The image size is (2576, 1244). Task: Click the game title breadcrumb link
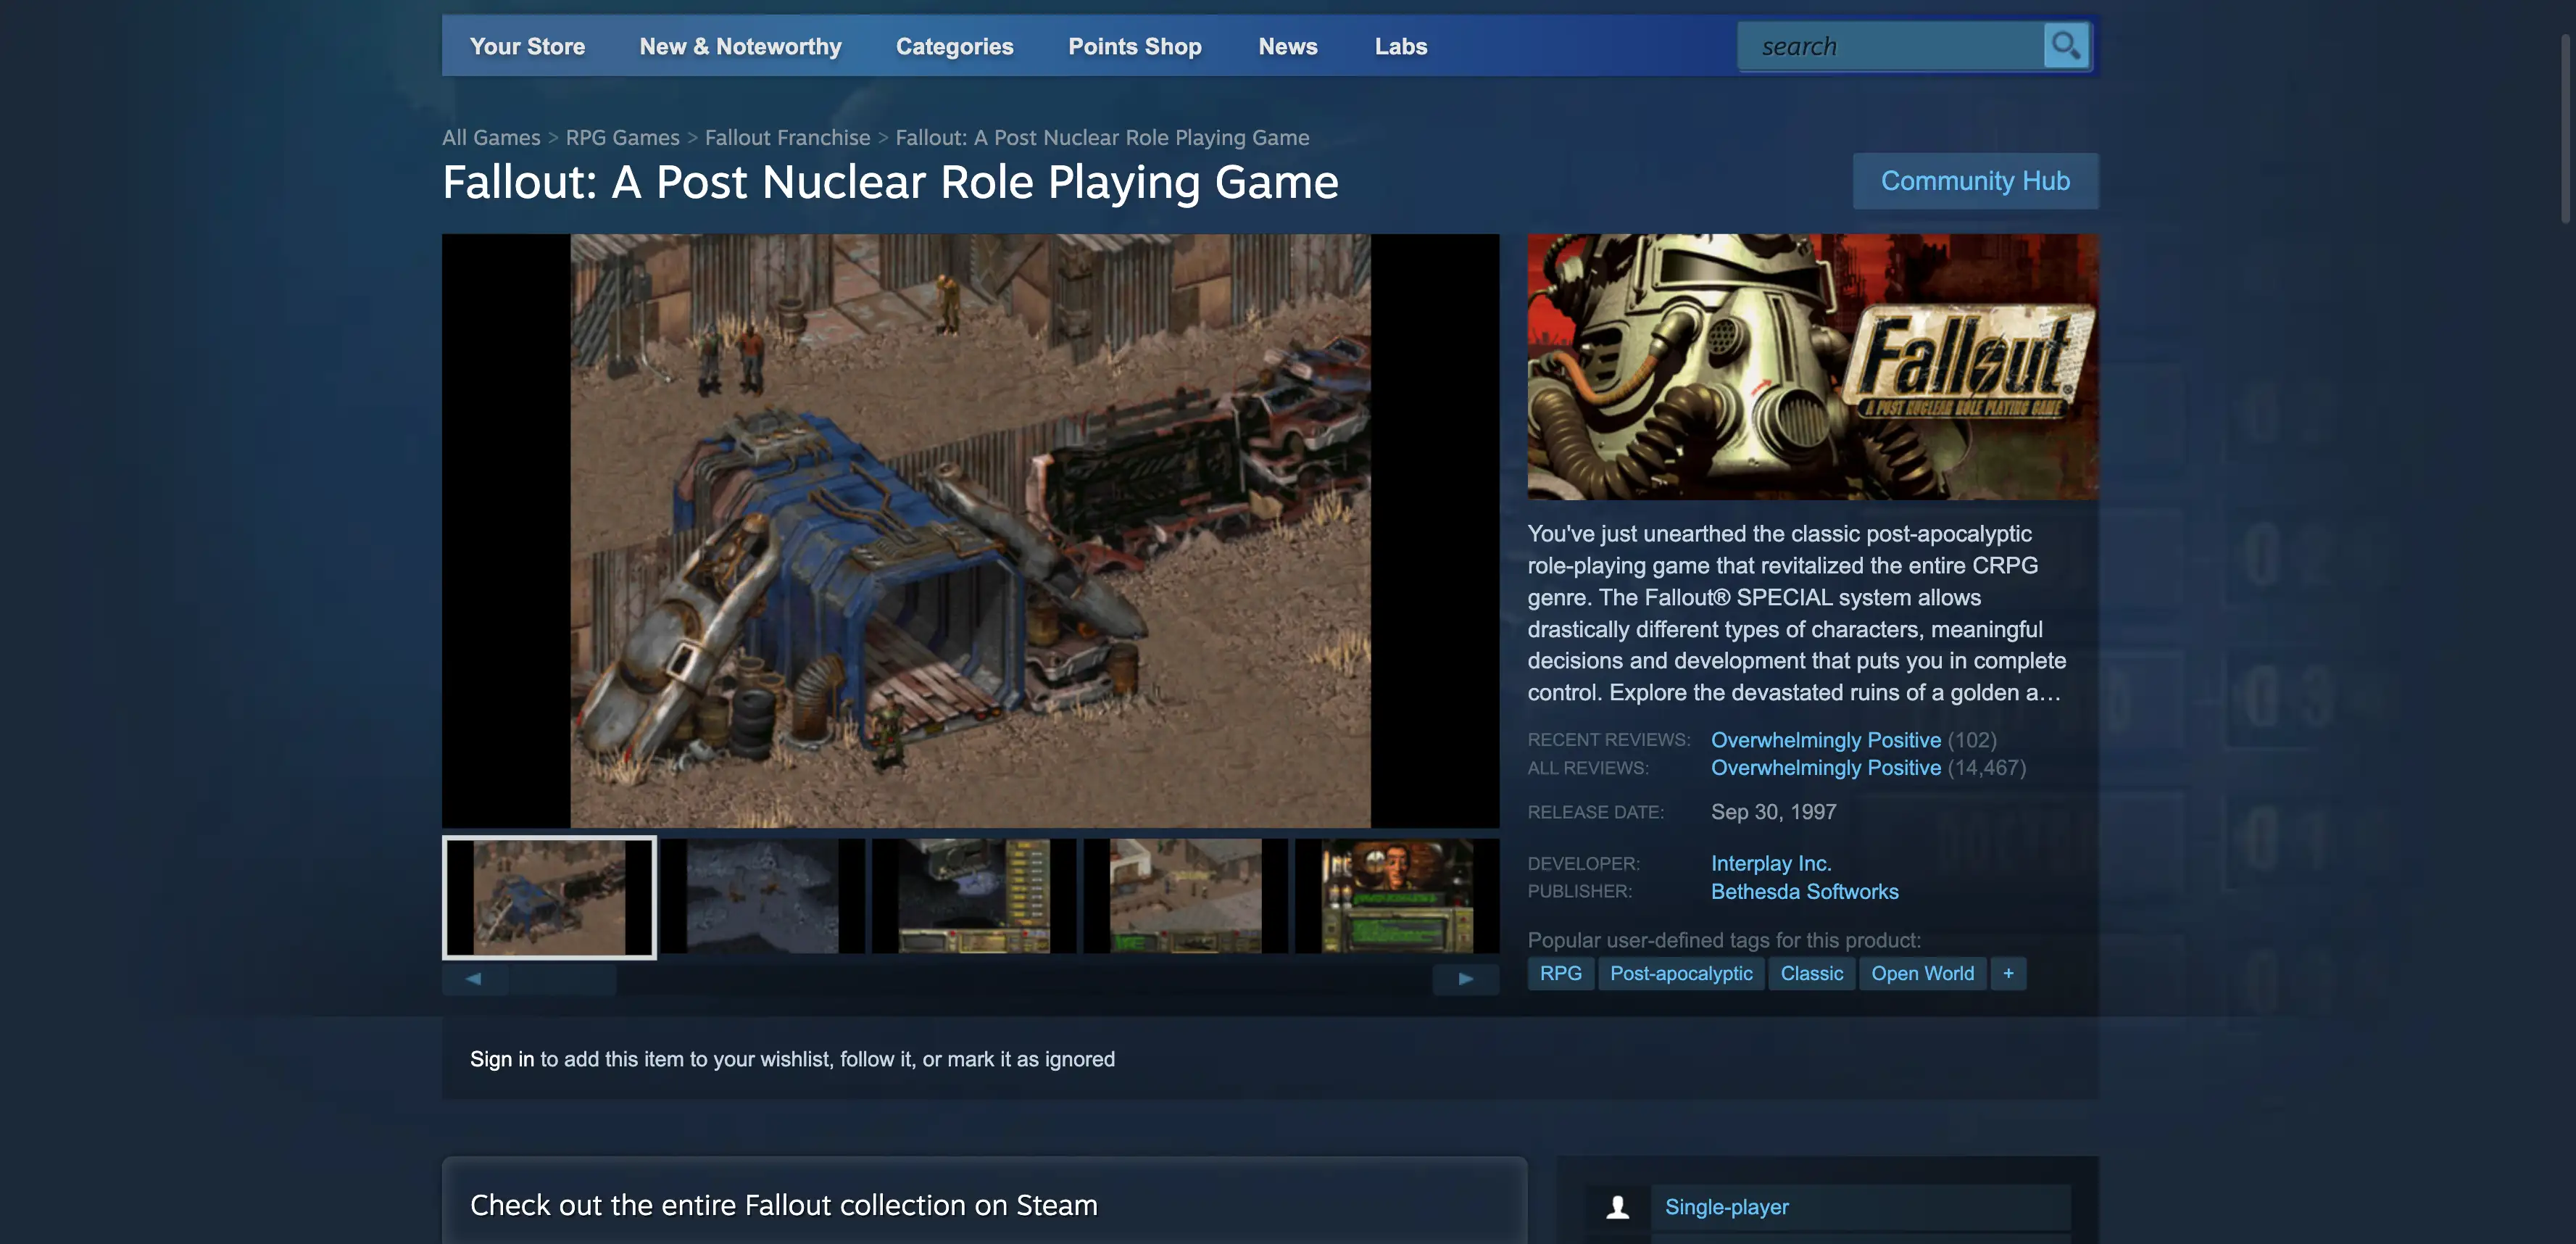coord(1102,137)
